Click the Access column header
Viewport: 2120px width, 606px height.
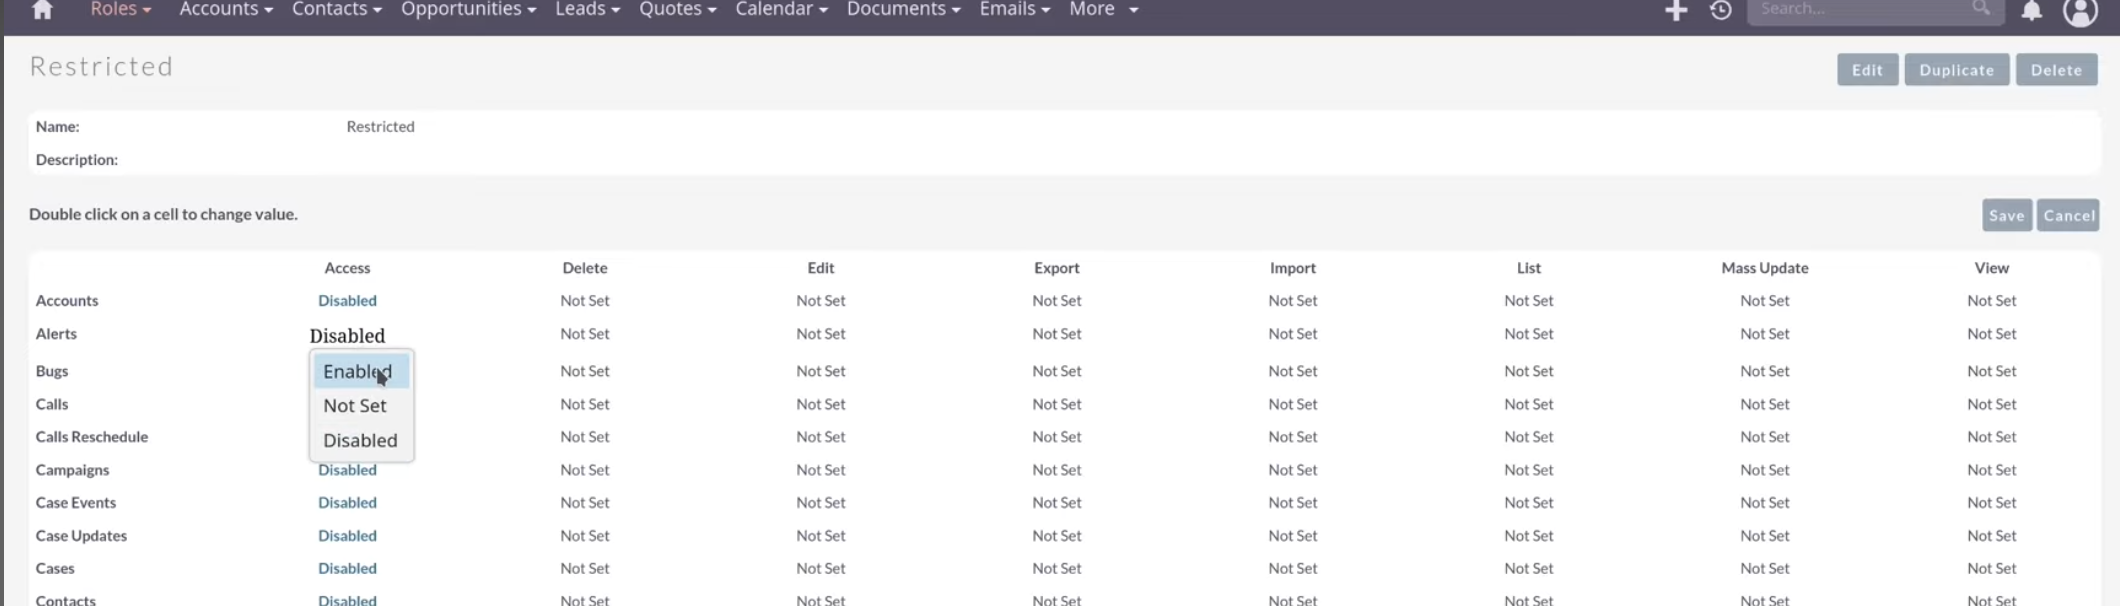click(x=347, y=268)
